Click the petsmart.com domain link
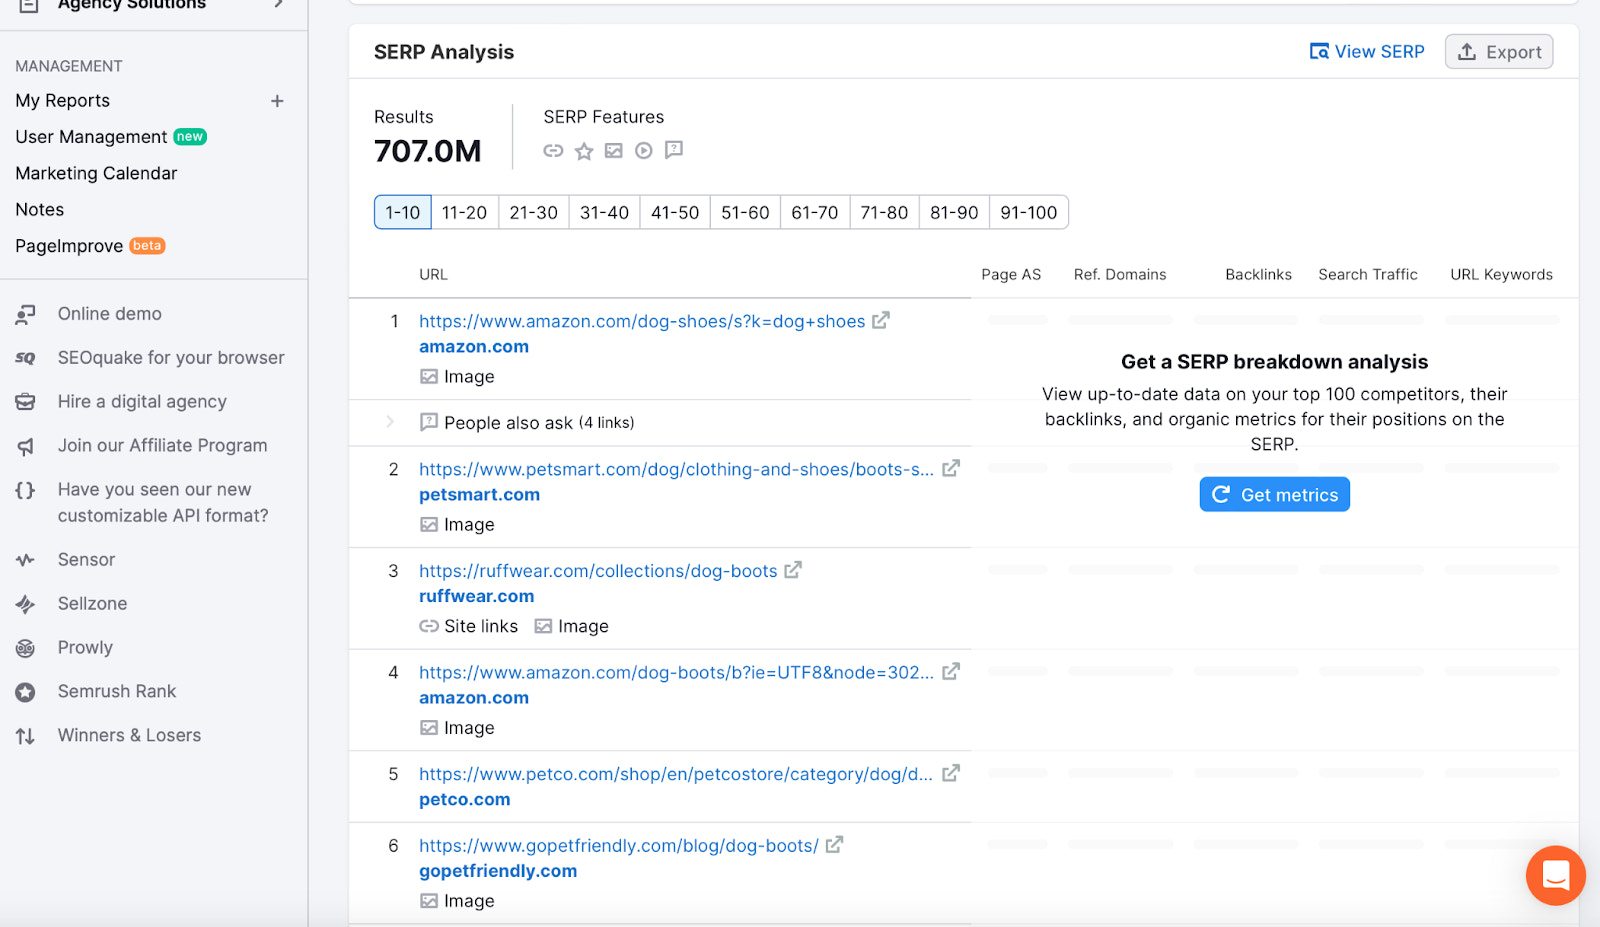Viewport: 1600px width, 927px height. point(479,495)
